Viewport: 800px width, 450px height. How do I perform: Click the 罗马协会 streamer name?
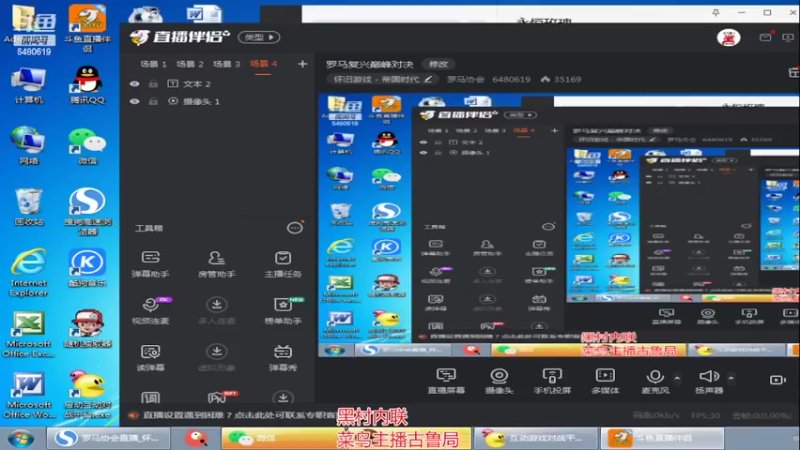[x=465, y=79]
